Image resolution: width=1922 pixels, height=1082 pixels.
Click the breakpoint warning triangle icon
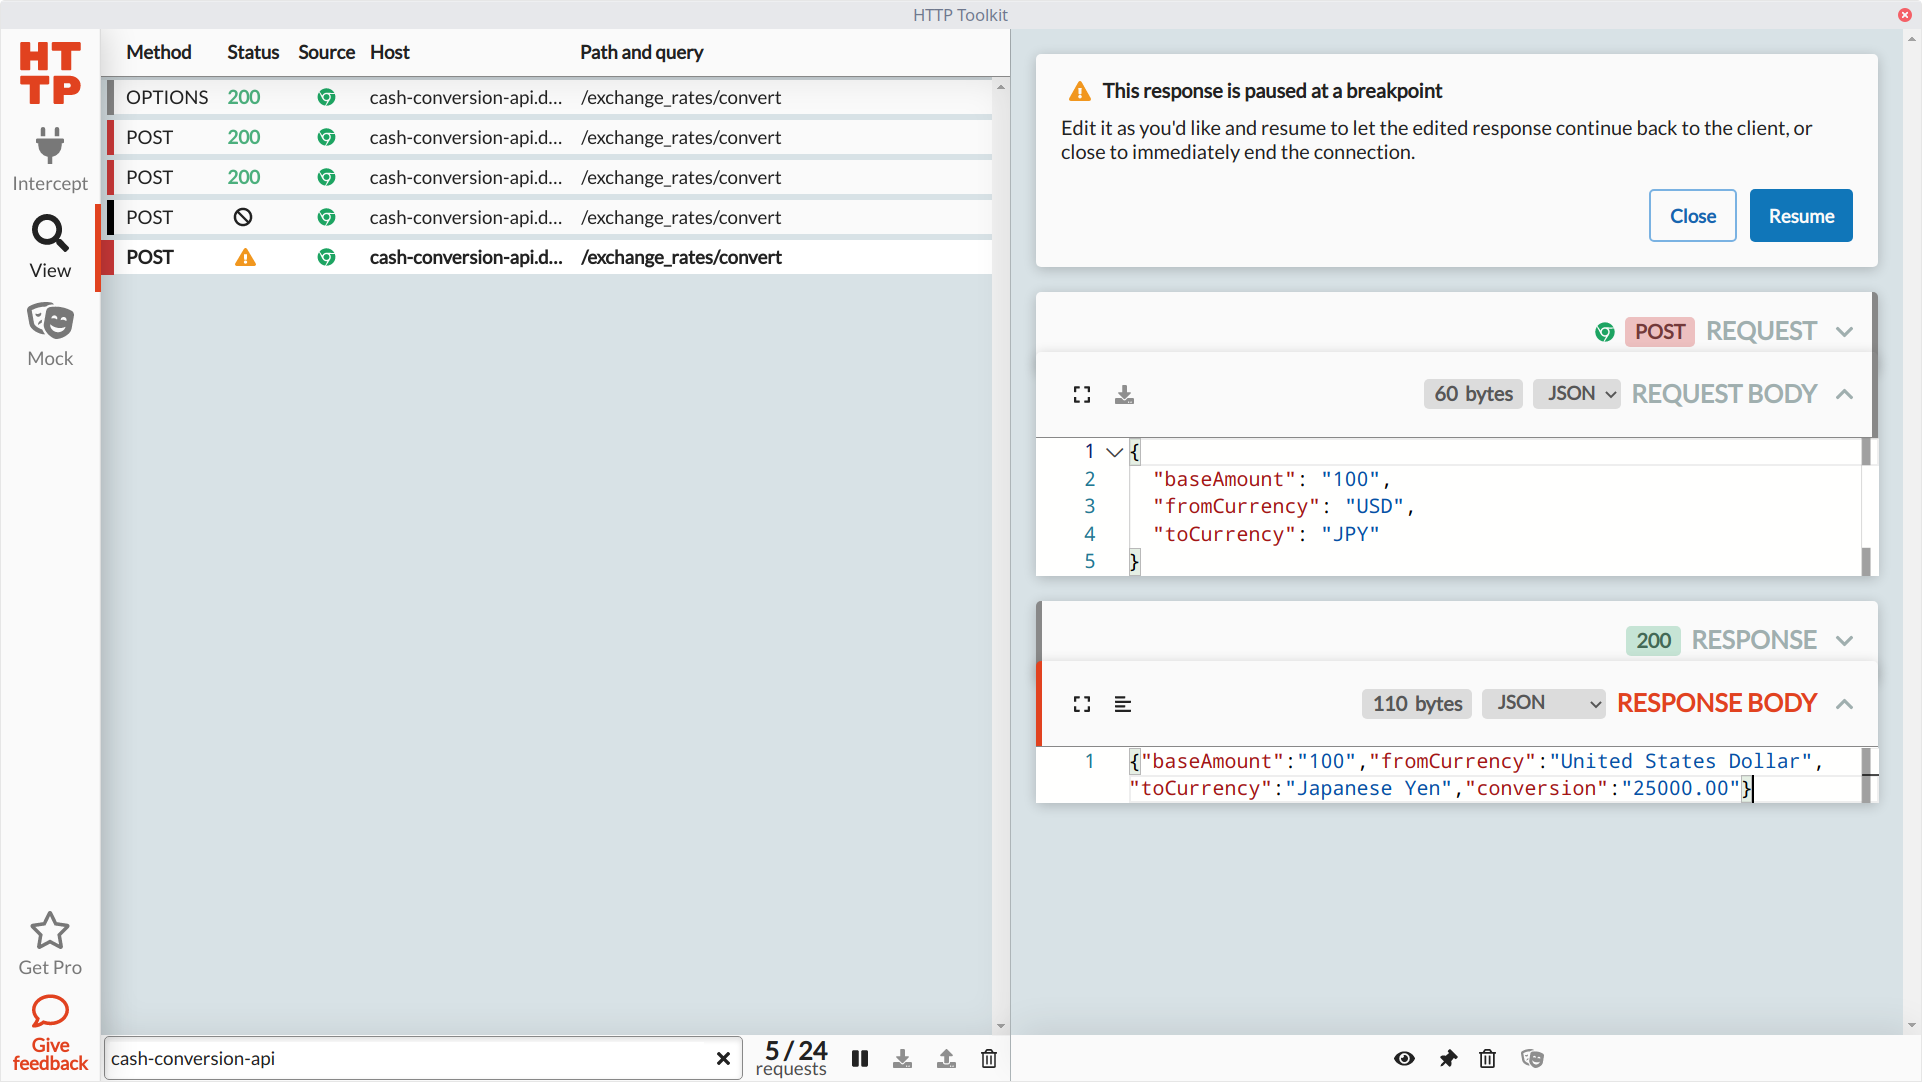point(1080,92)
